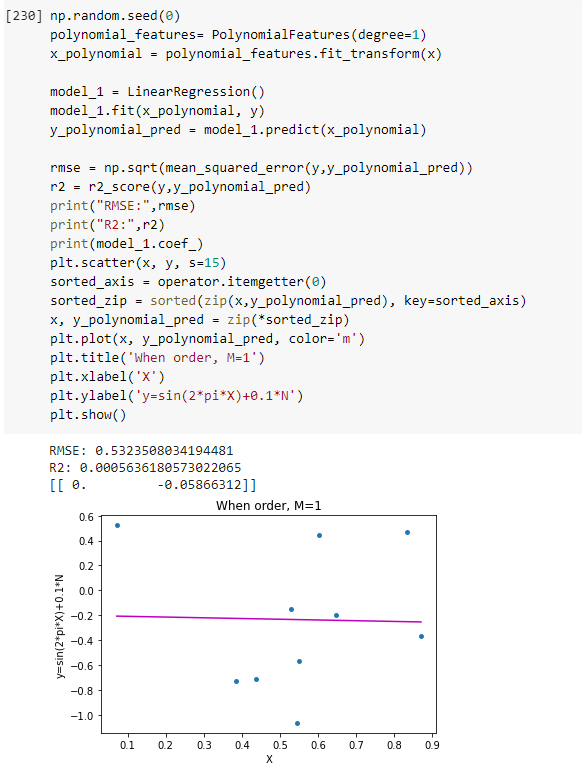This screenshot has width=582, height=782.
Task: Click the model_1 = LinearRegression() line
Action: pyautogui.click(x=157, y=92)
